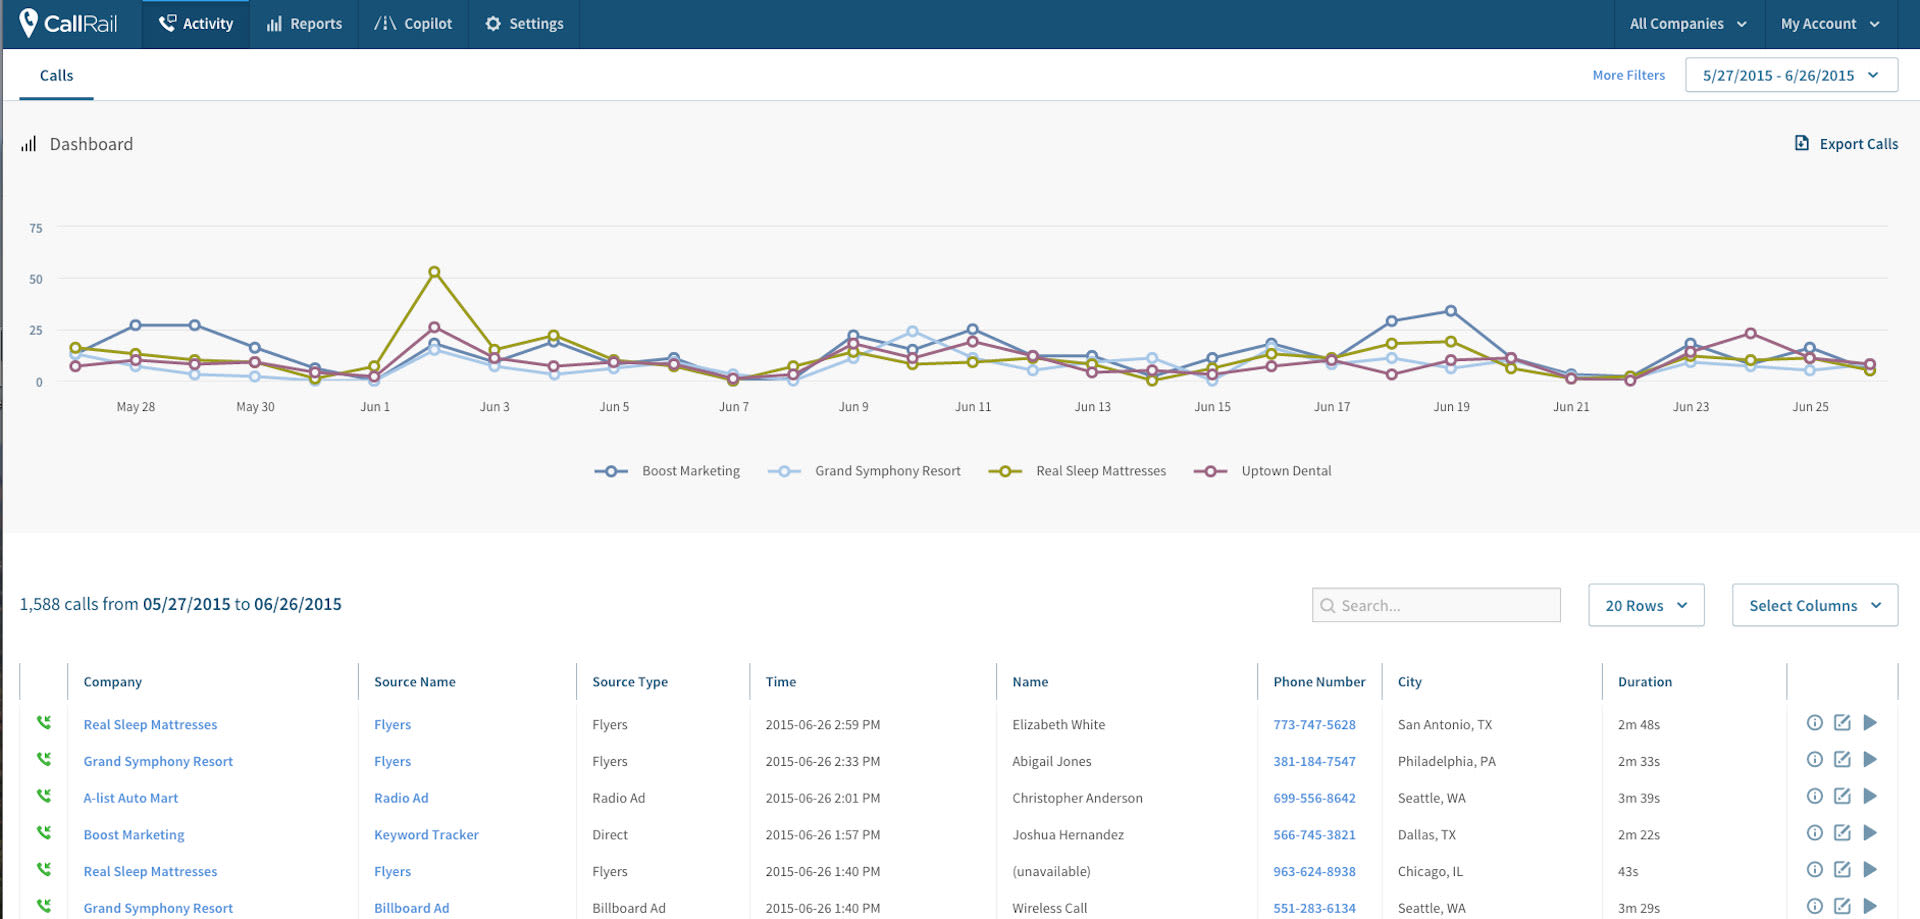Click phone number 566-745-3821
Image resolution: width=1920 pixels, height=919 pixels.
click(1314, 835)
